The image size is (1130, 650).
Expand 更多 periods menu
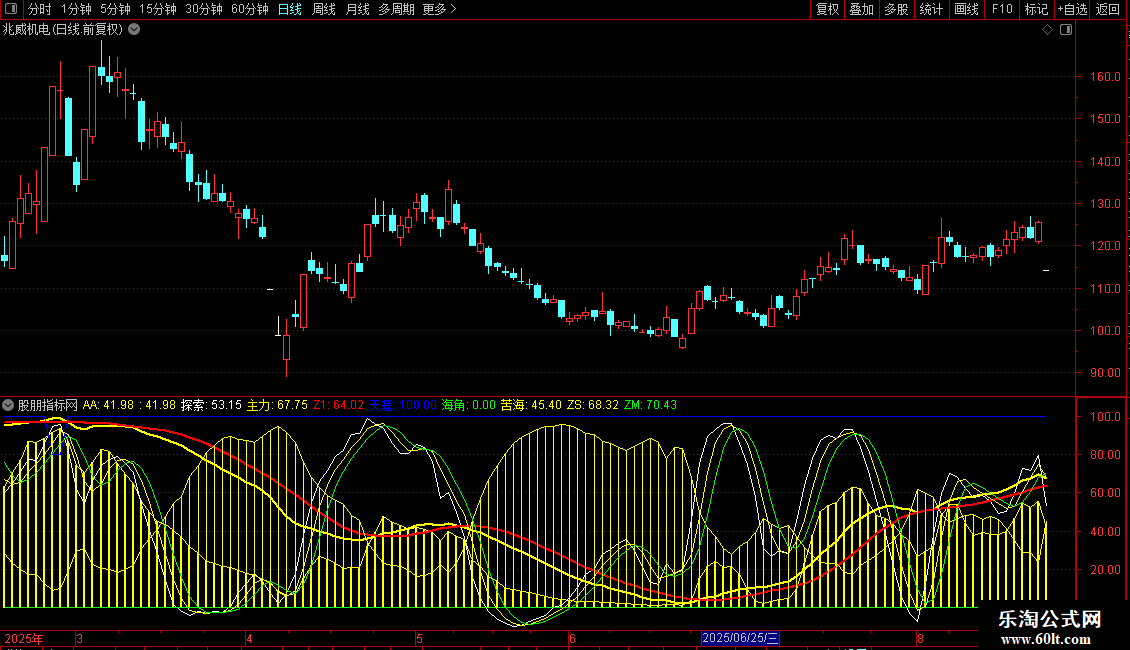tap(439, 9)
